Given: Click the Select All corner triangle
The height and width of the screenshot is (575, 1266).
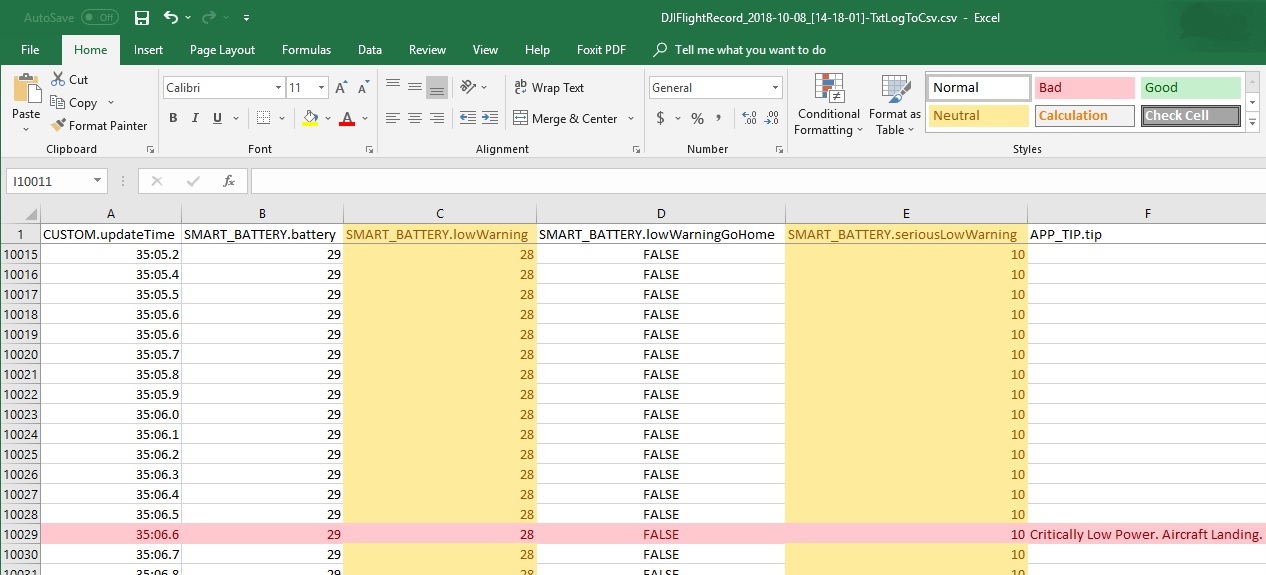Looking at the screenshot, I should (30, 214).
